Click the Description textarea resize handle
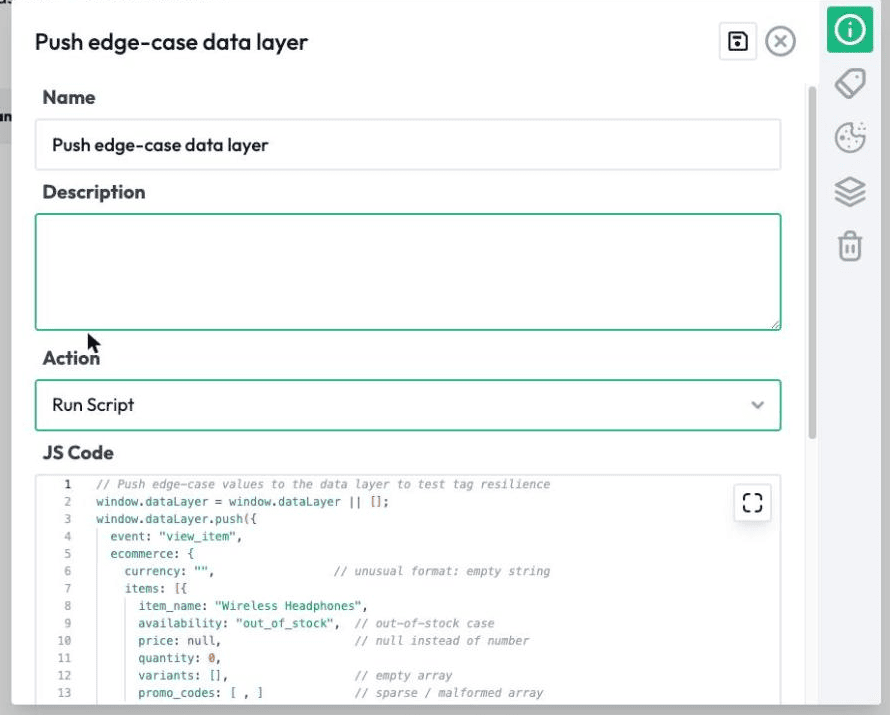The height and width of the screenshot is (715, 890). [775, 324]
